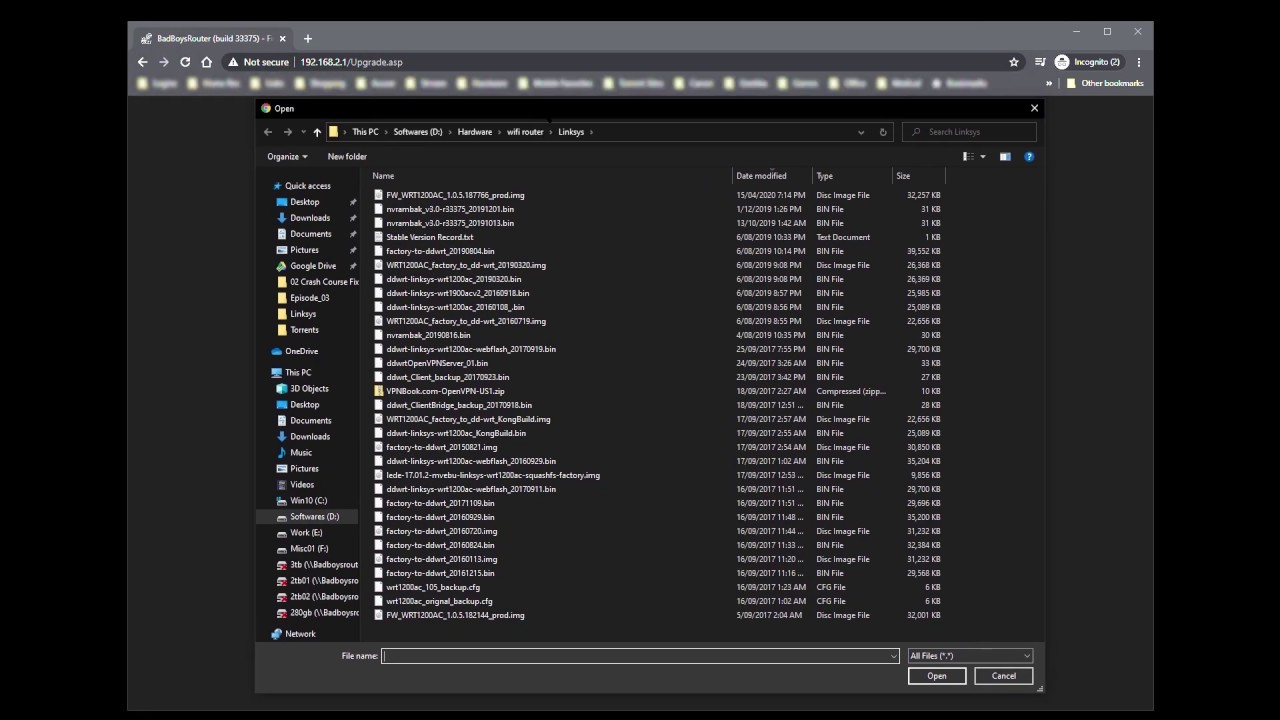Go back in Chrome browser
The image size is (1280, 720).
(143, 62)
